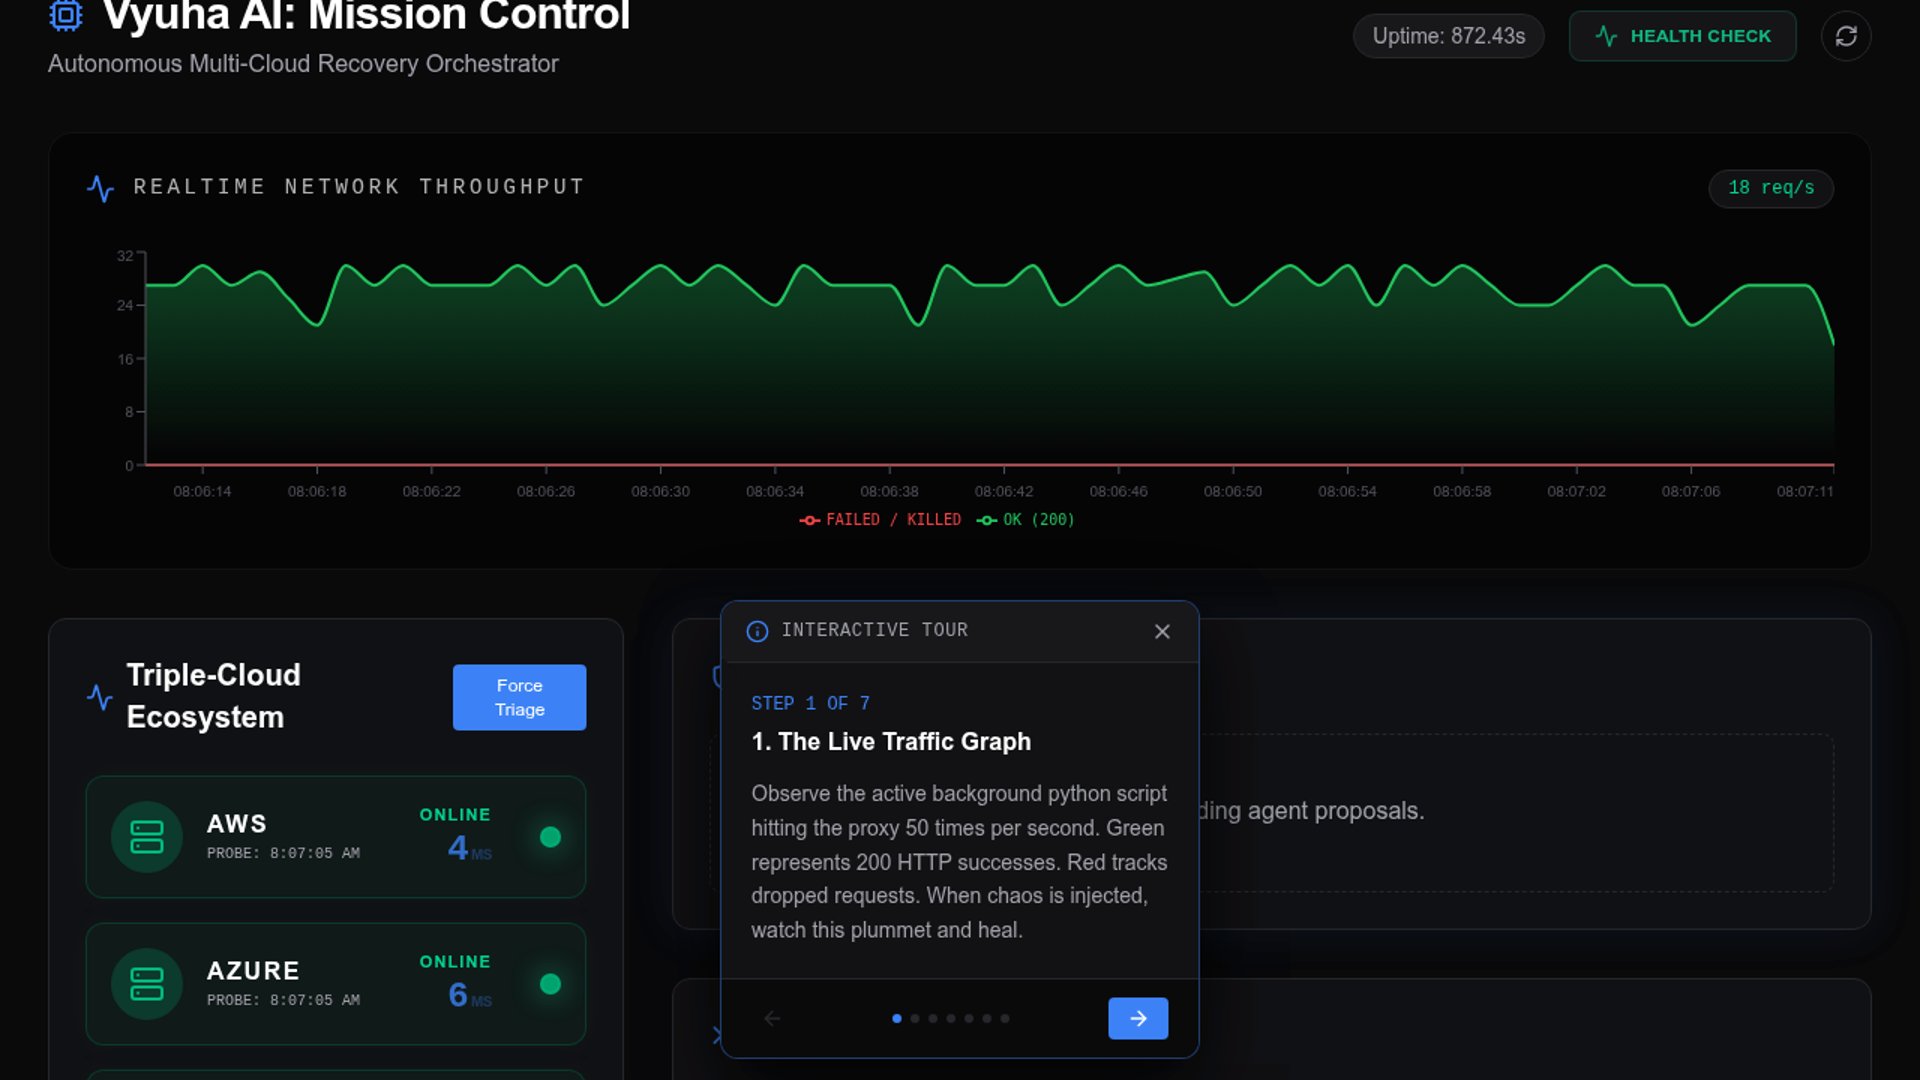
Task: Click AWS green online status indicator
Action: (x=550, y=837)
